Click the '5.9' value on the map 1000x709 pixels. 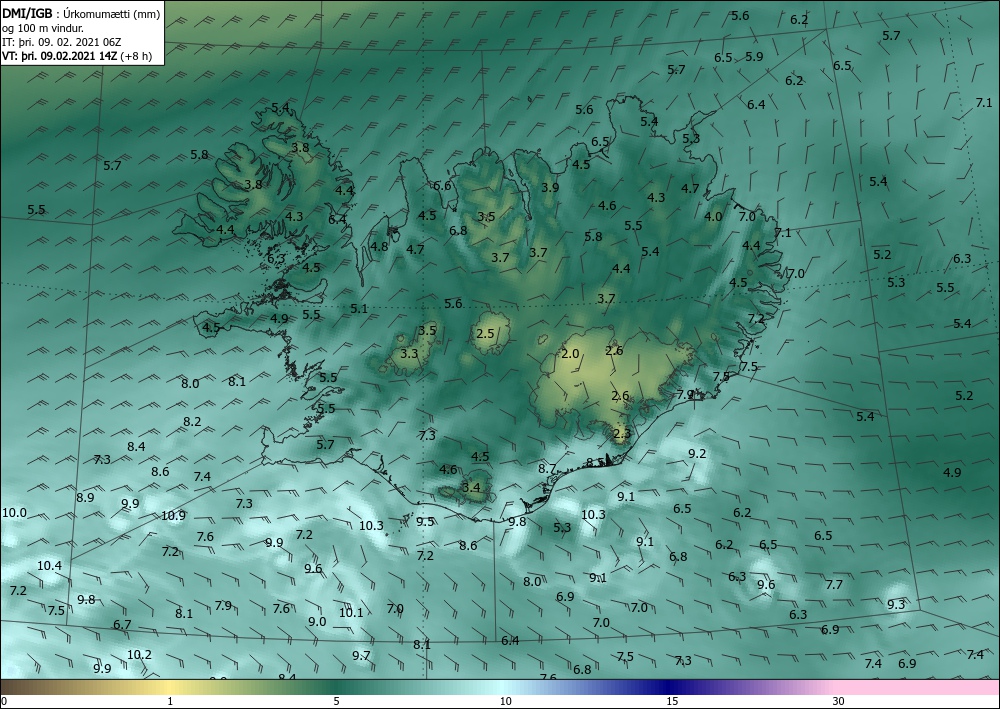pyautogui.click(x=754, y=56)
